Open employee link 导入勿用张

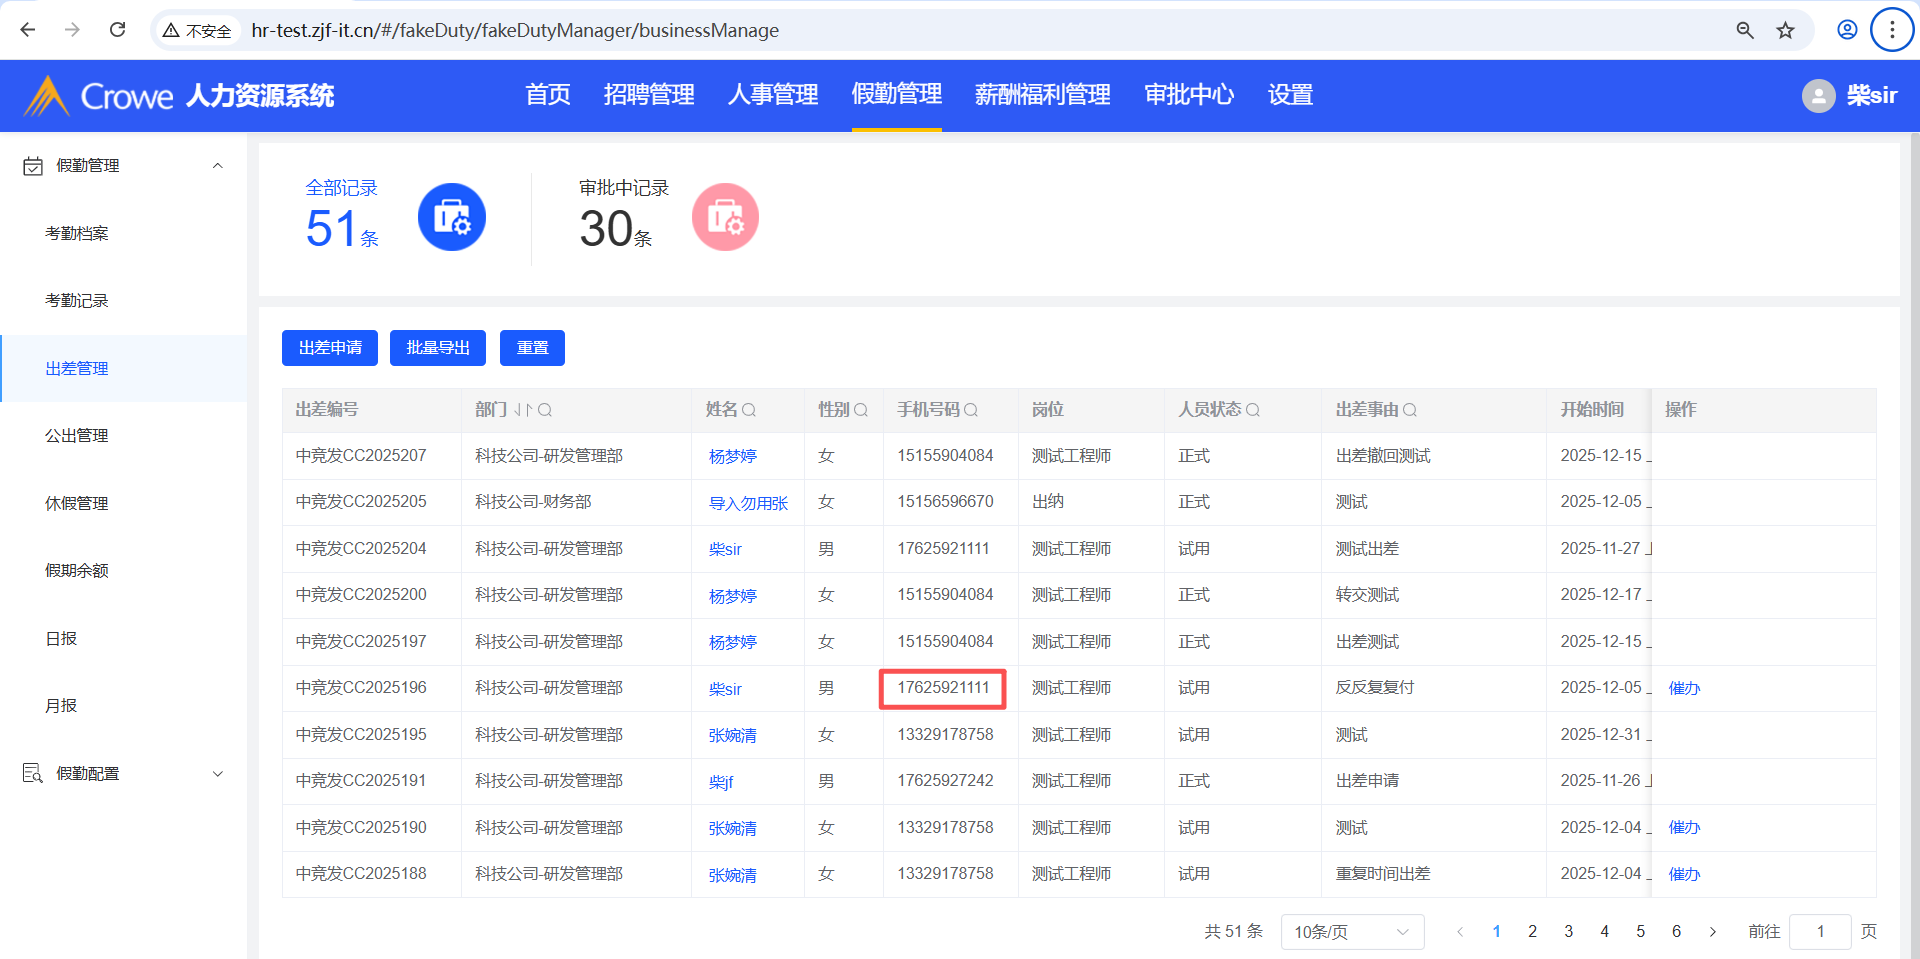click(x=748, y=503)
